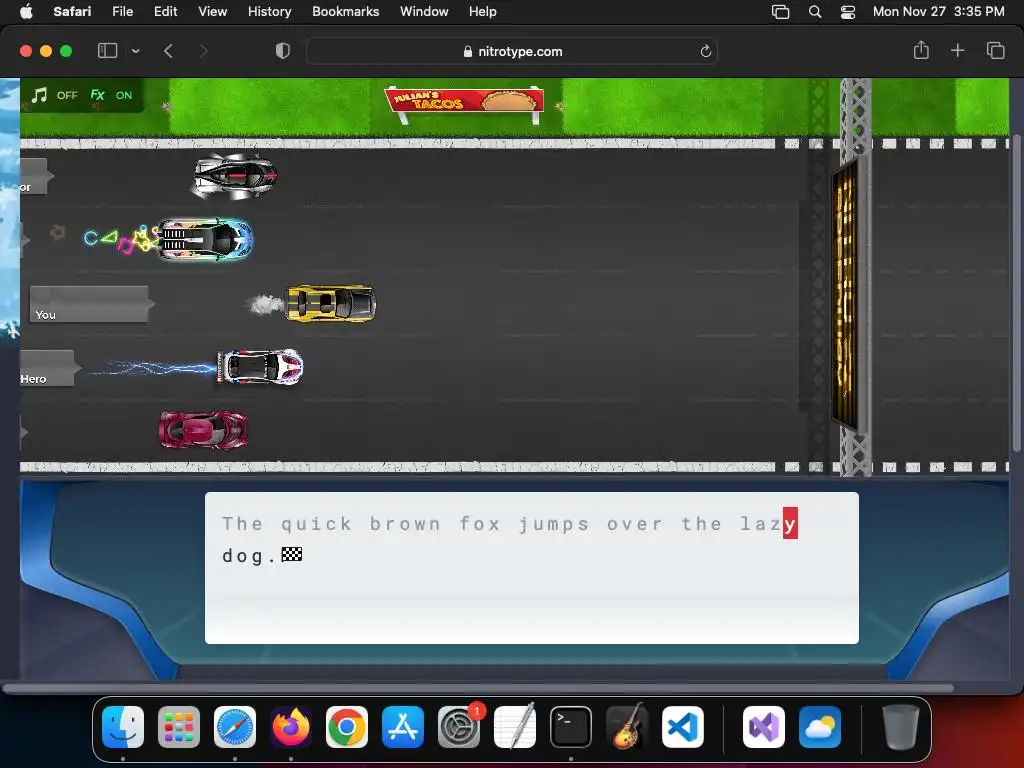Click the dark red car in the bottom lane

[x=203, y=430]
